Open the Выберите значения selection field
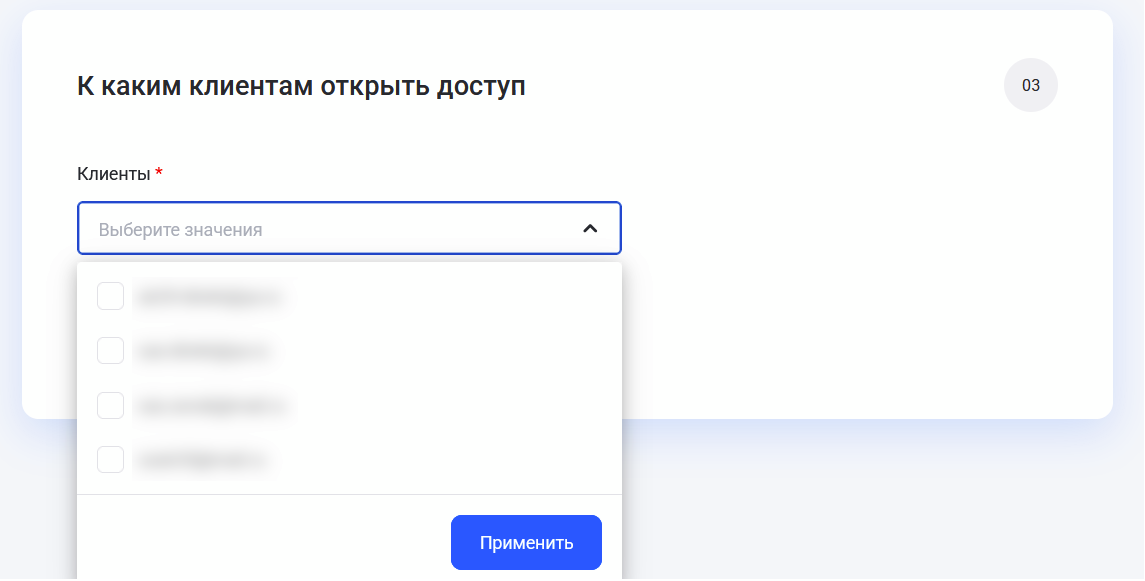This screenshot has width=1145, height=581. pyautogui.click(x=300, y=228)
